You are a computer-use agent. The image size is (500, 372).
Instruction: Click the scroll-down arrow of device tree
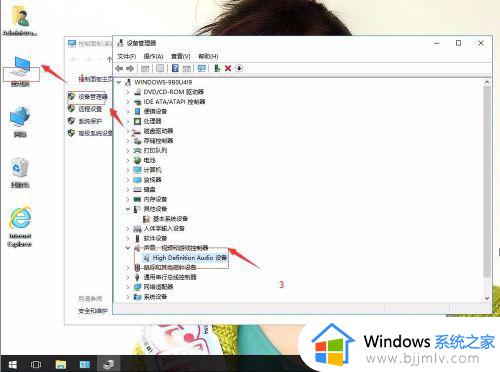pos(487,298)
